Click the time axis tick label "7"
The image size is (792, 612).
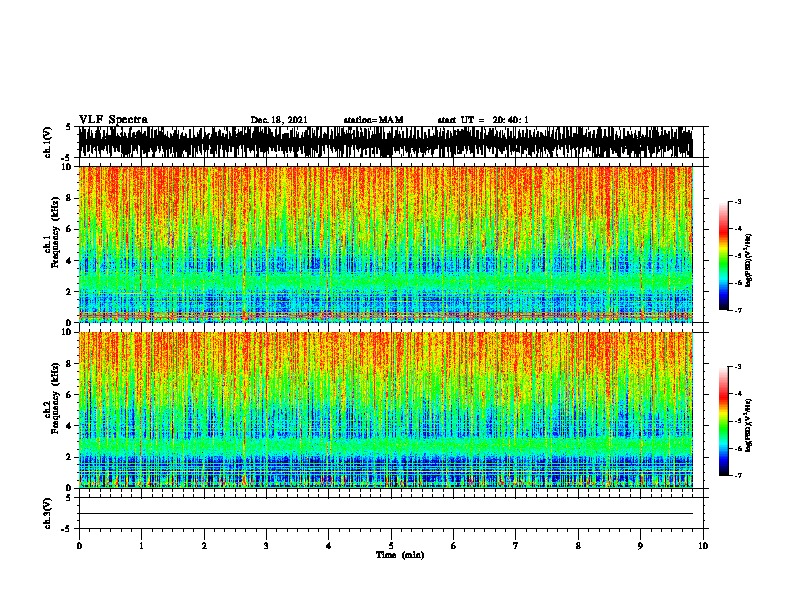tap(516, 546)
